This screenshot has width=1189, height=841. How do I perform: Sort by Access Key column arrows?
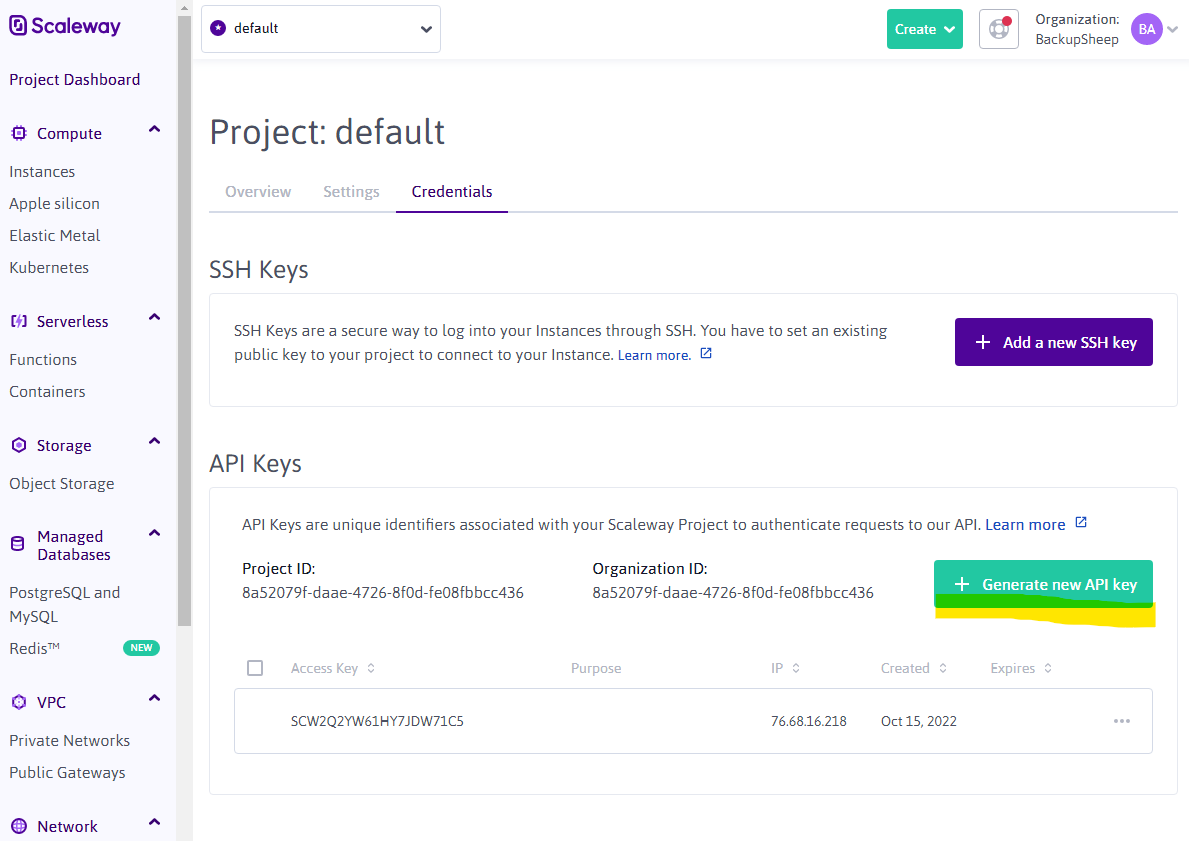click(x=371, y=668)
